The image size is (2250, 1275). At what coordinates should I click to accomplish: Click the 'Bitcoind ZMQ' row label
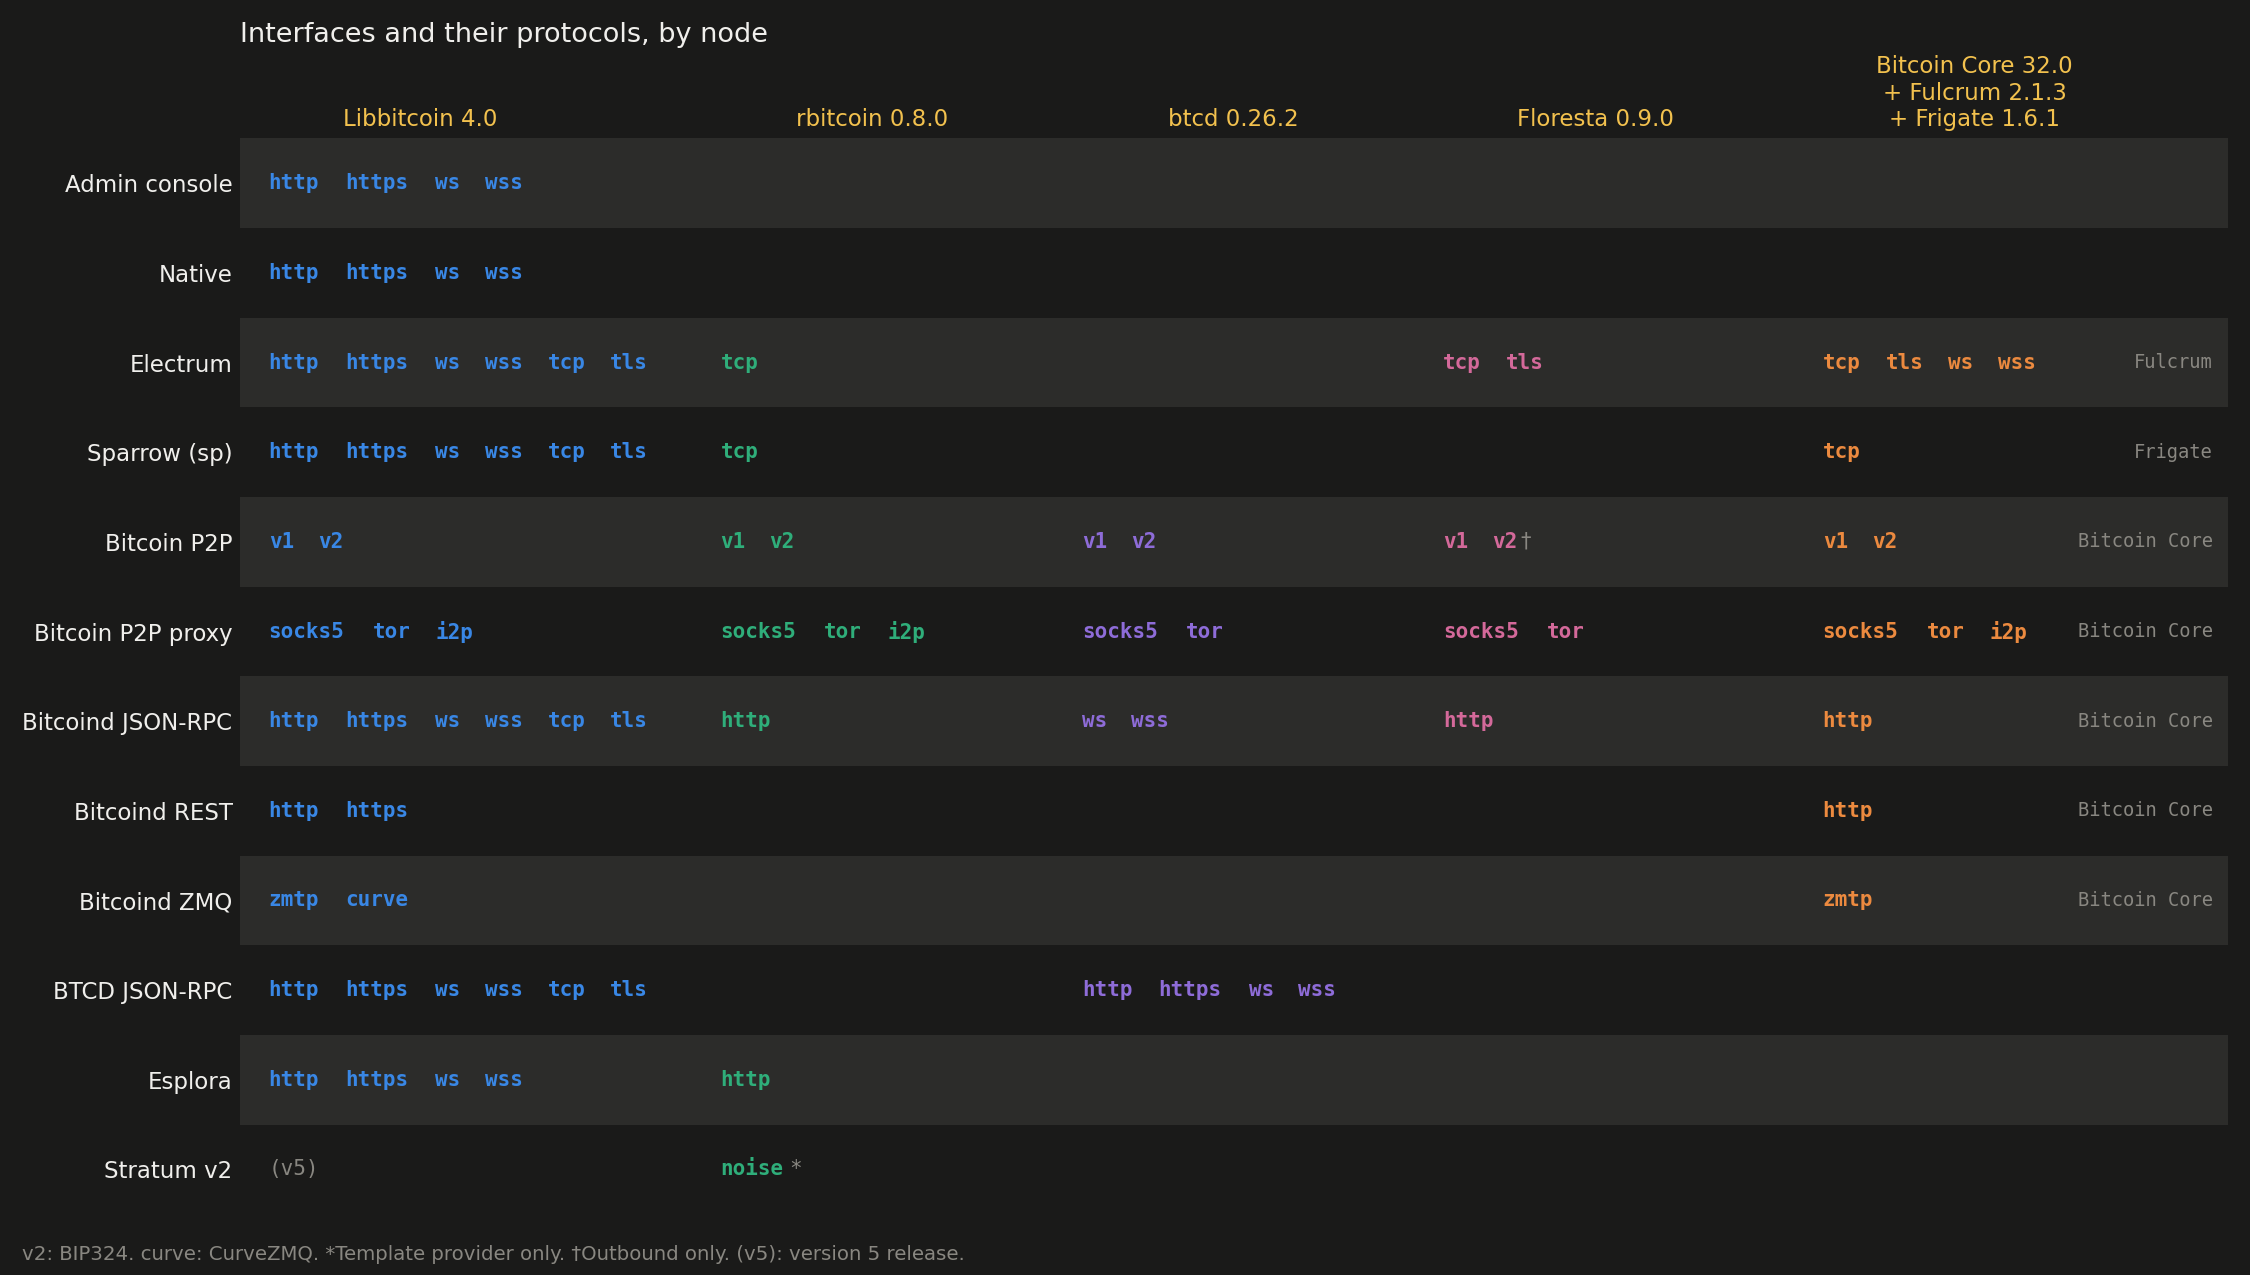pyautogui.click(x=155, y=902)
